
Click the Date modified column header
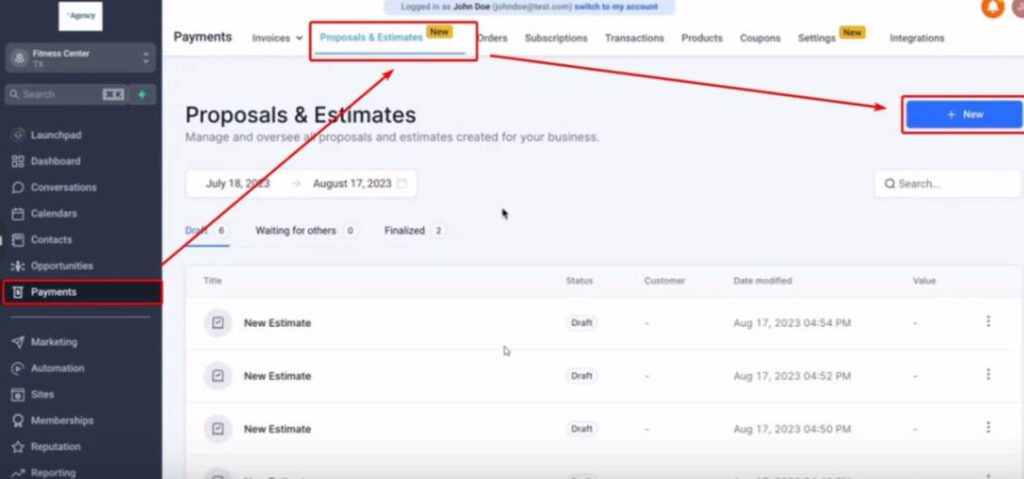(x=762, y=280)
